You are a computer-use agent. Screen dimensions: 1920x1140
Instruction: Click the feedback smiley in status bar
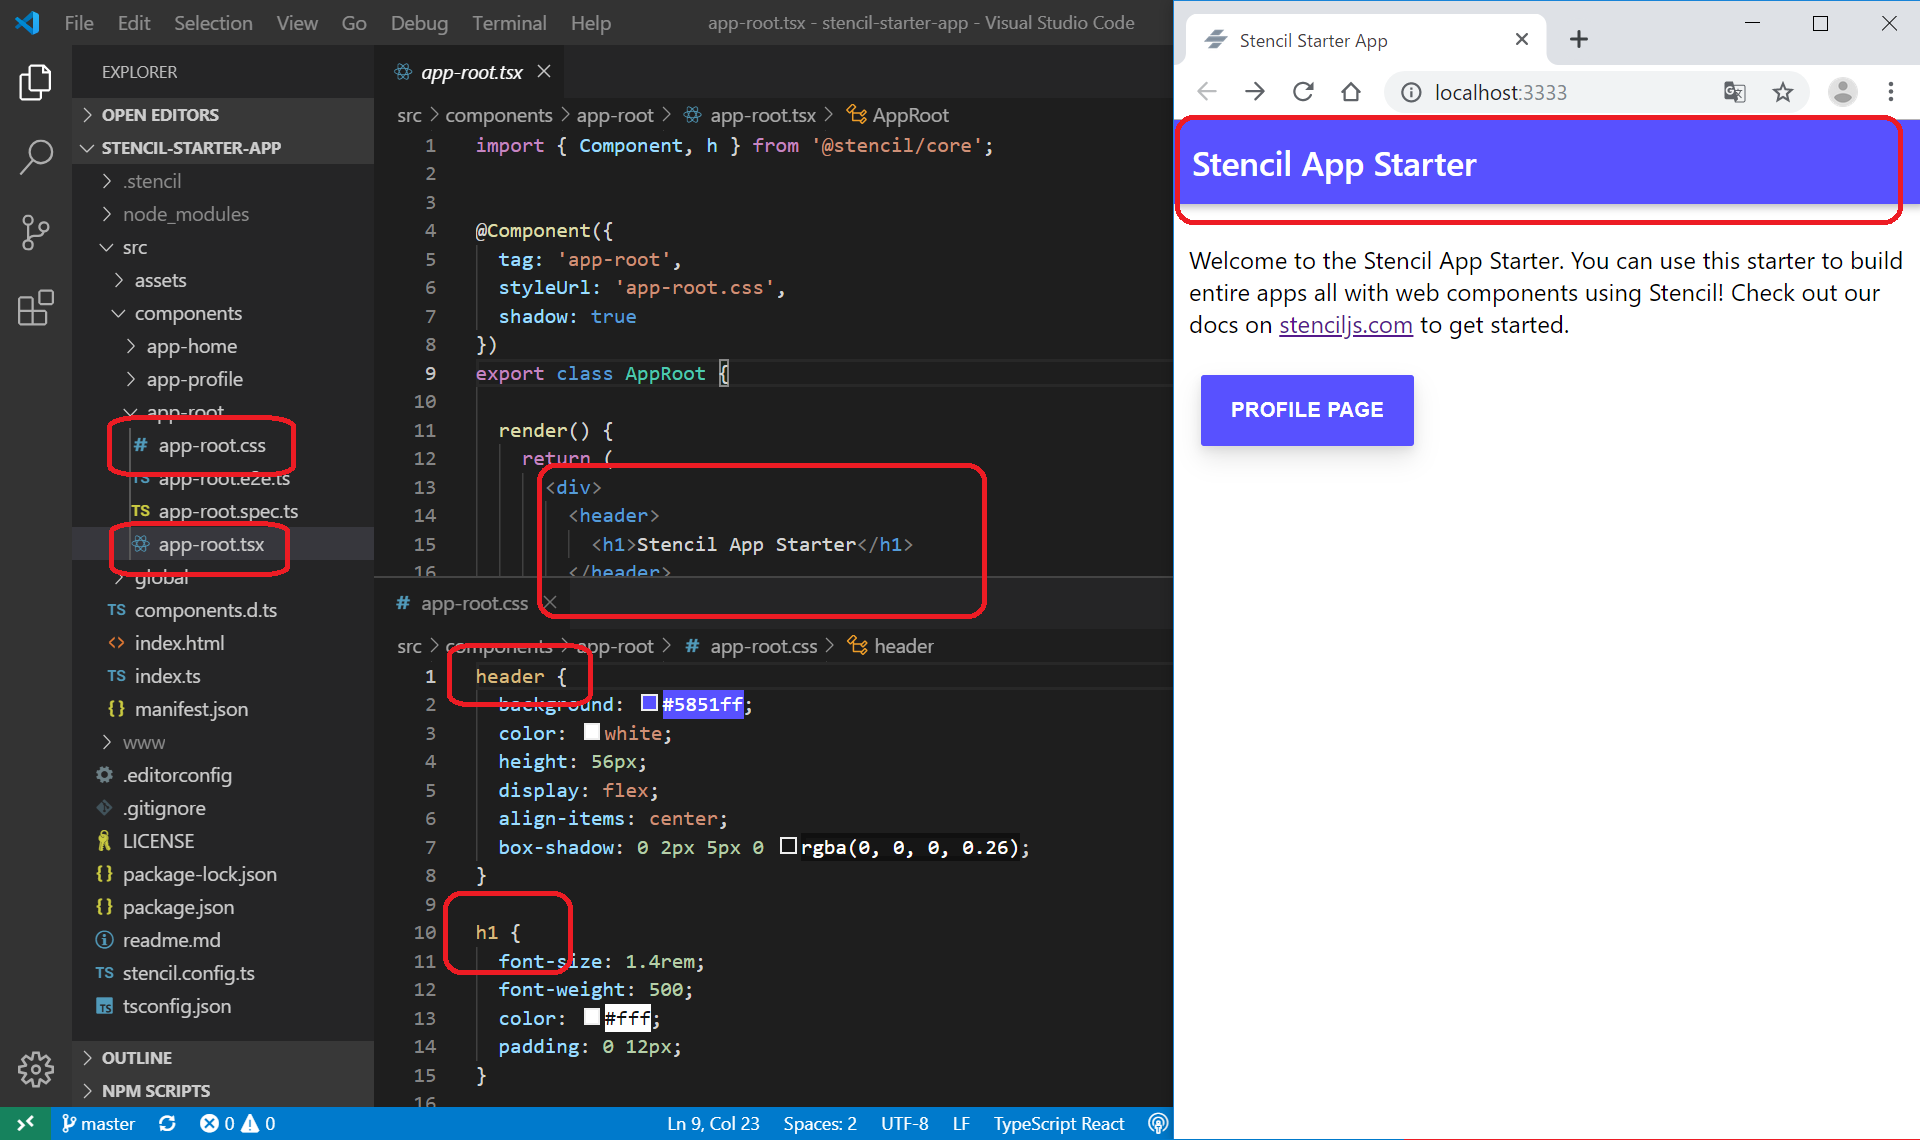[x=1157, y=1124]
